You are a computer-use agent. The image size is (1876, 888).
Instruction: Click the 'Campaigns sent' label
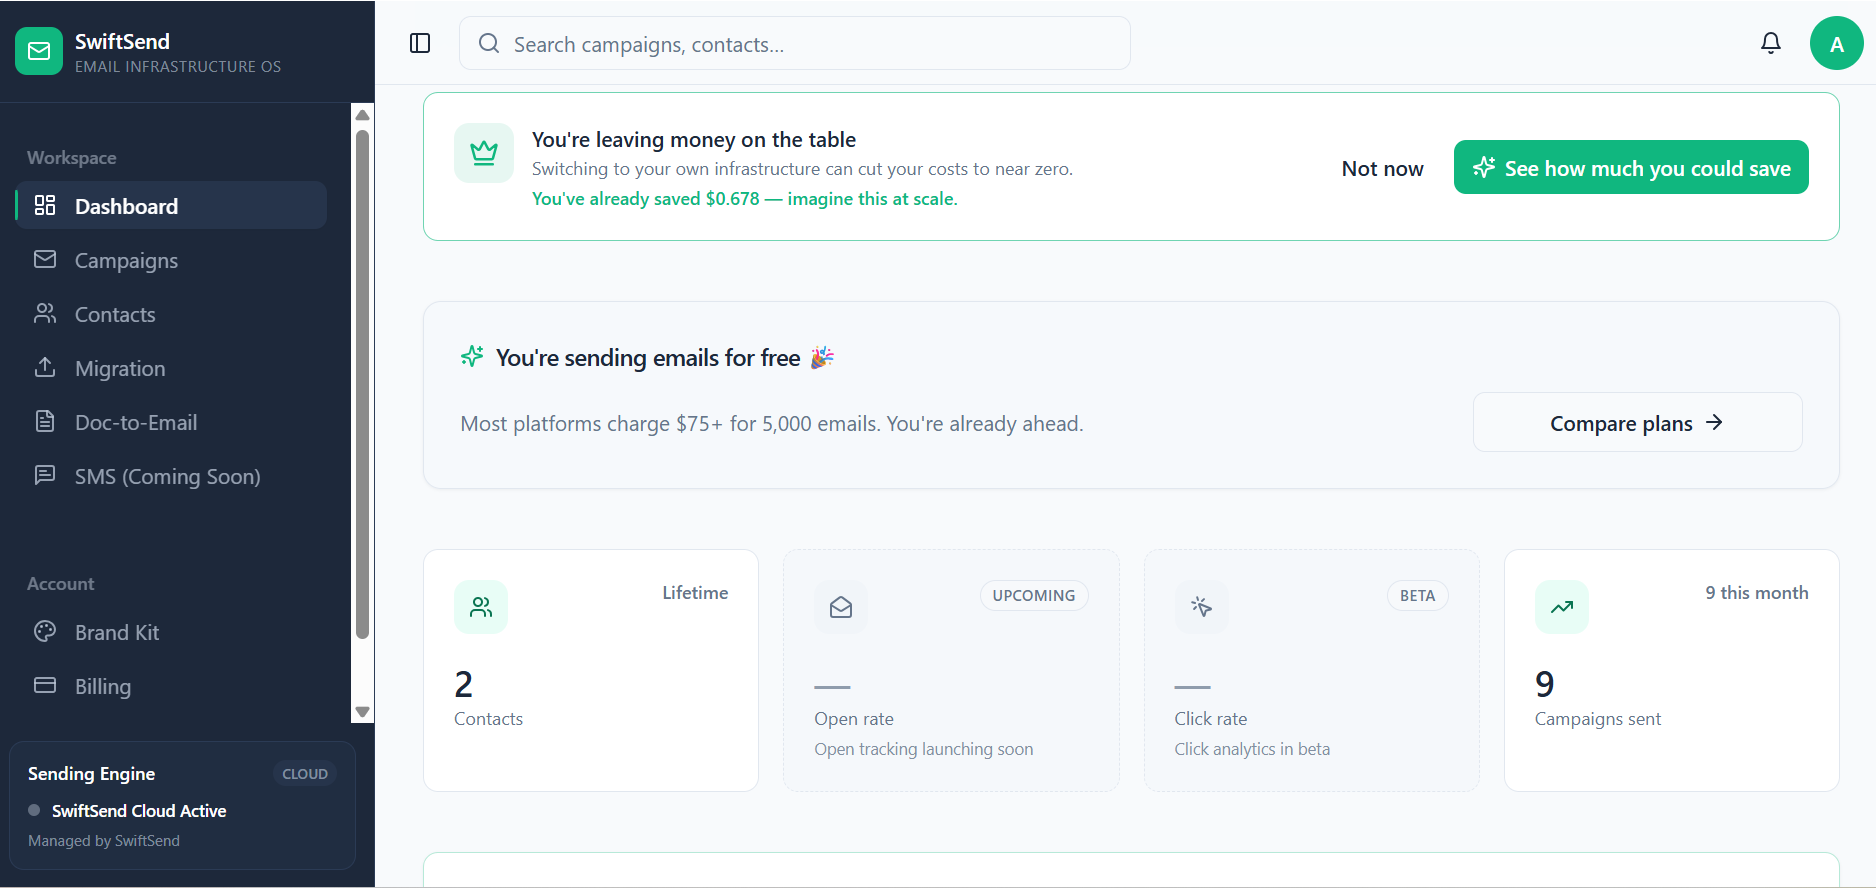(x=1598, y=718)
